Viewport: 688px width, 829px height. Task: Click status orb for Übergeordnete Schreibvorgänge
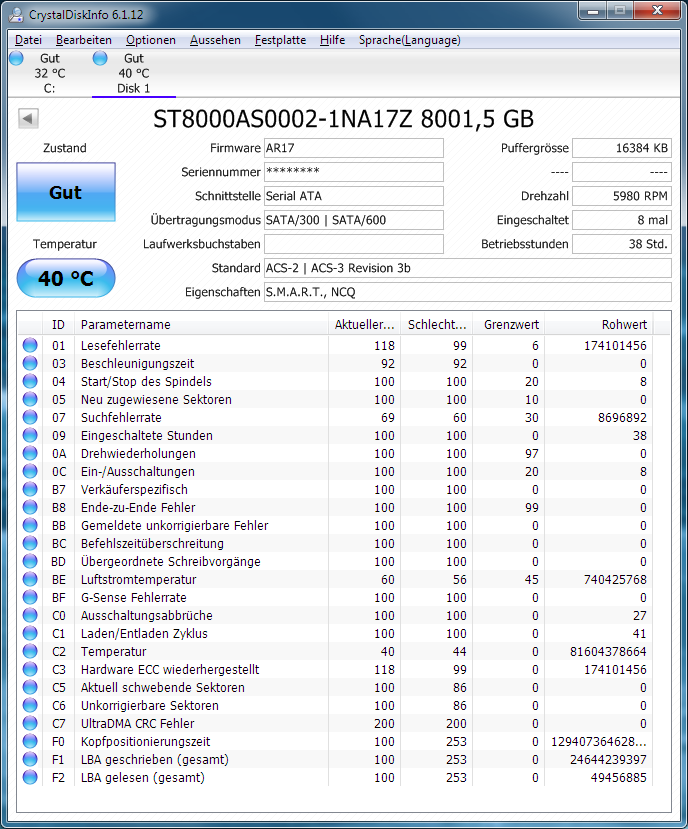click(30, 561)
